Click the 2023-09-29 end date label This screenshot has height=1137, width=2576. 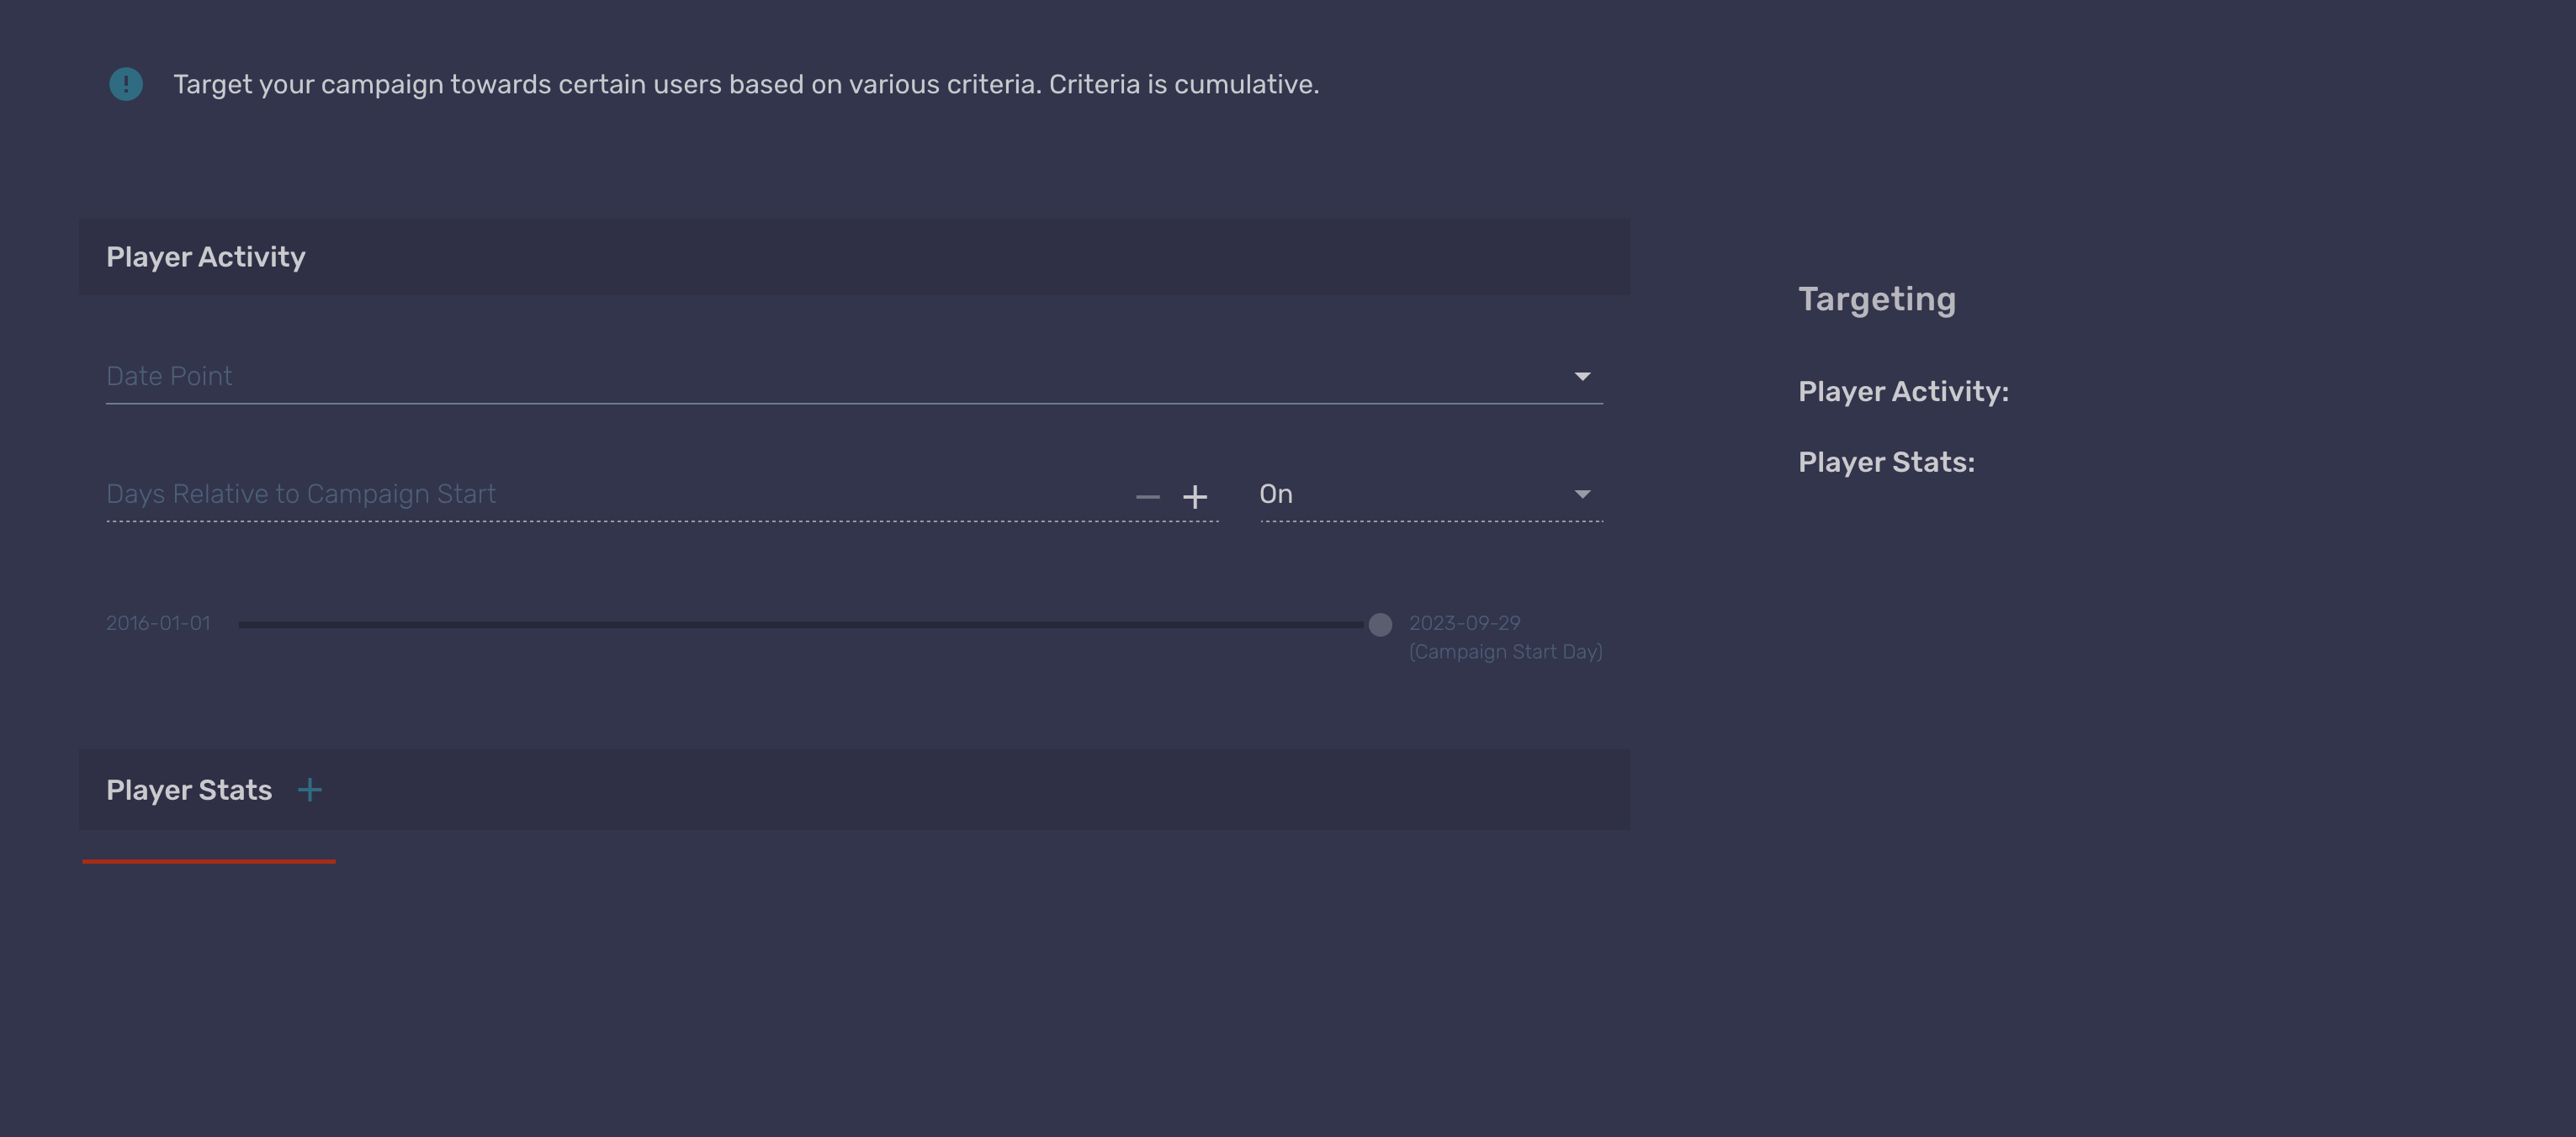tap(1464, 623)
